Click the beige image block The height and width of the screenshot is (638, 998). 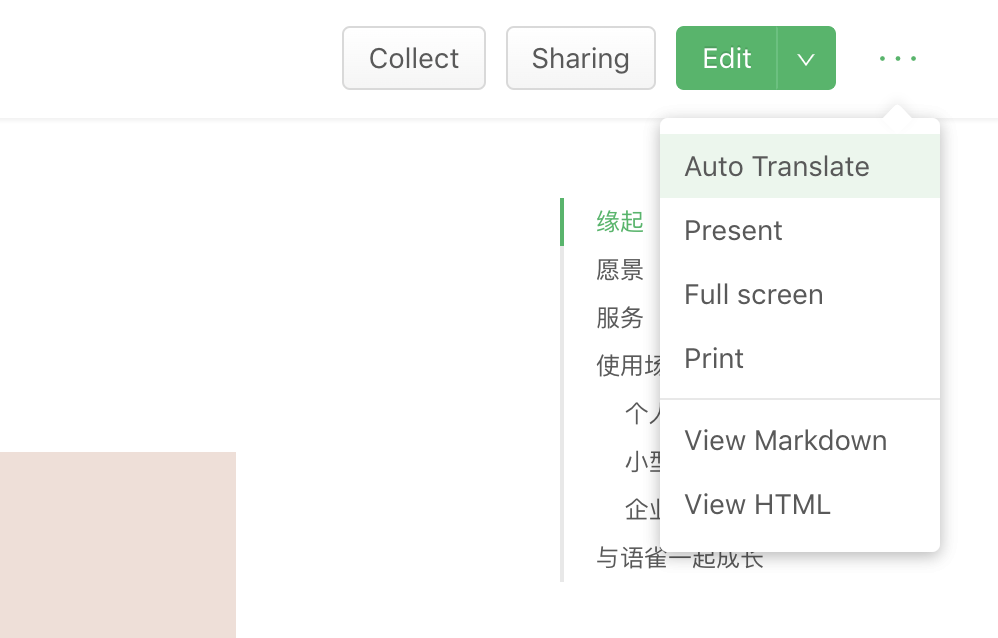(117, 544)
